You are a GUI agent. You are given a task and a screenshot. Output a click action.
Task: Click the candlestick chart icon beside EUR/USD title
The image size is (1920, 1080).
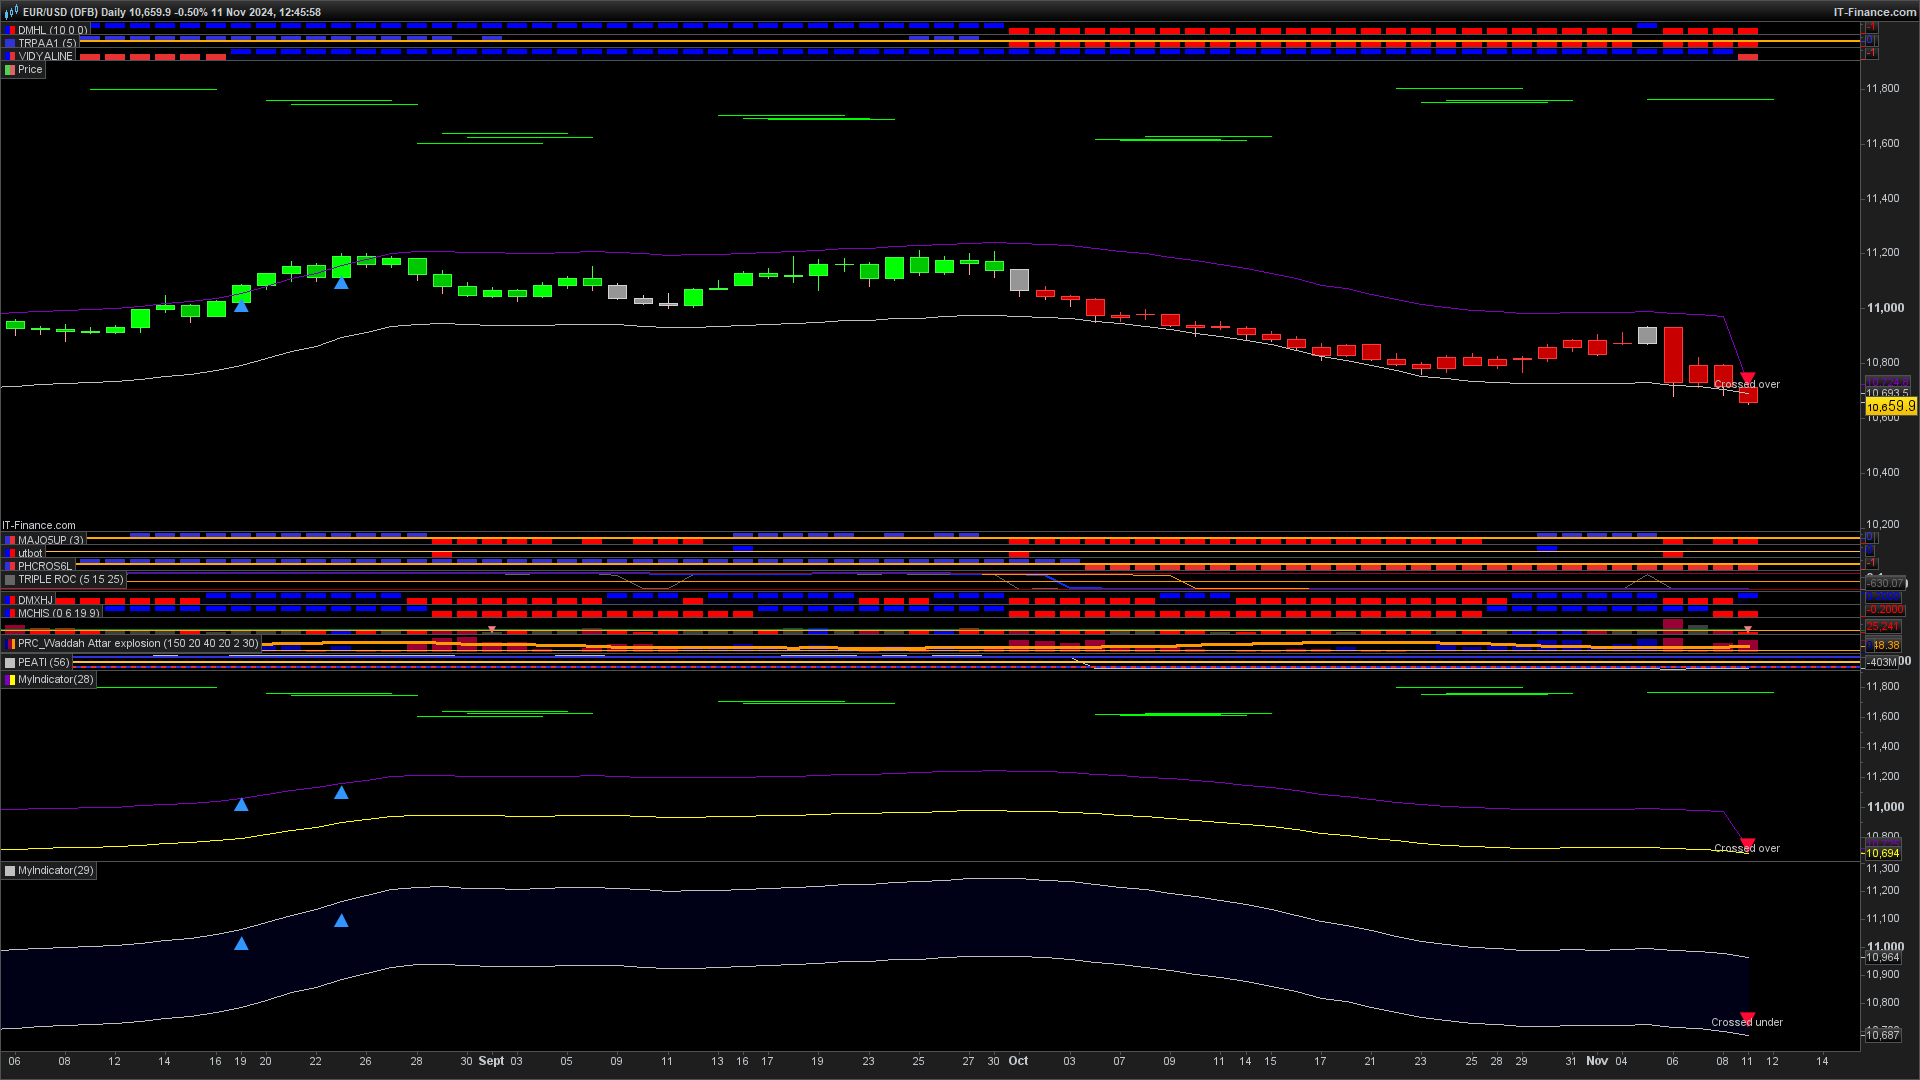pyautogui.click(x=11, y=12)
